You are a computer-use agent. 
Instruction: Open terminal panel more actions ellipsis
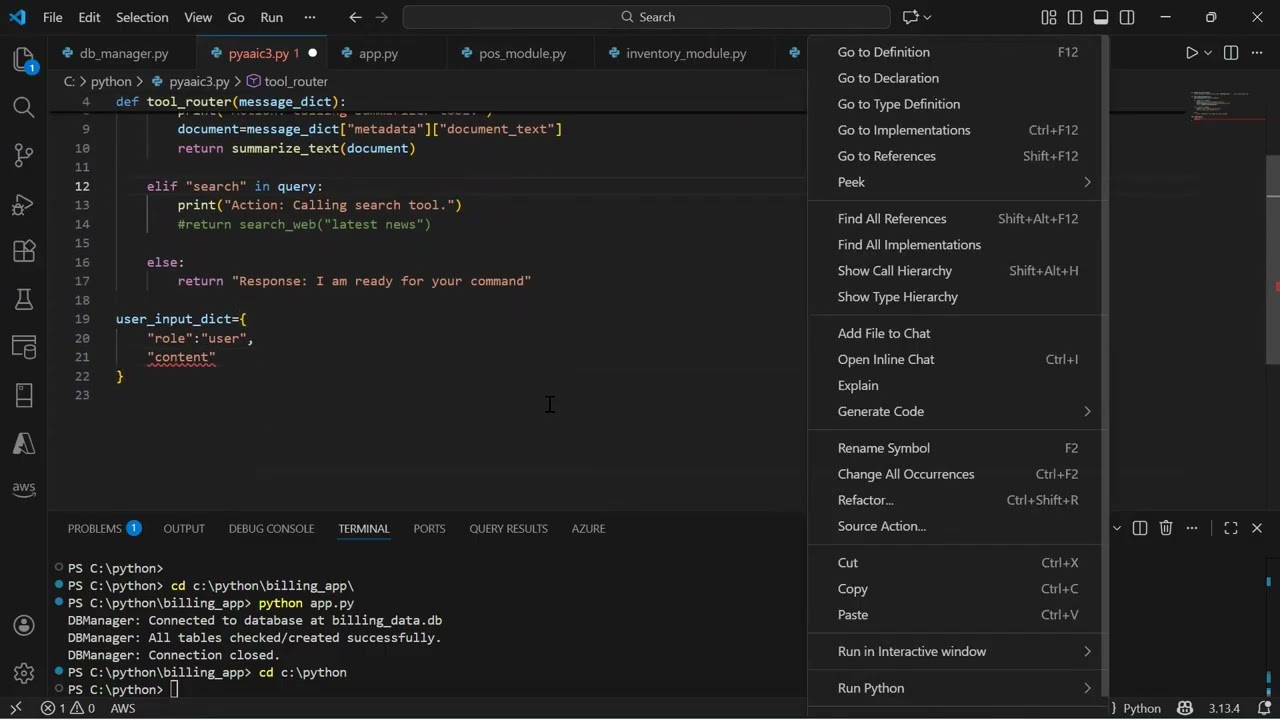pos(1192,528)
